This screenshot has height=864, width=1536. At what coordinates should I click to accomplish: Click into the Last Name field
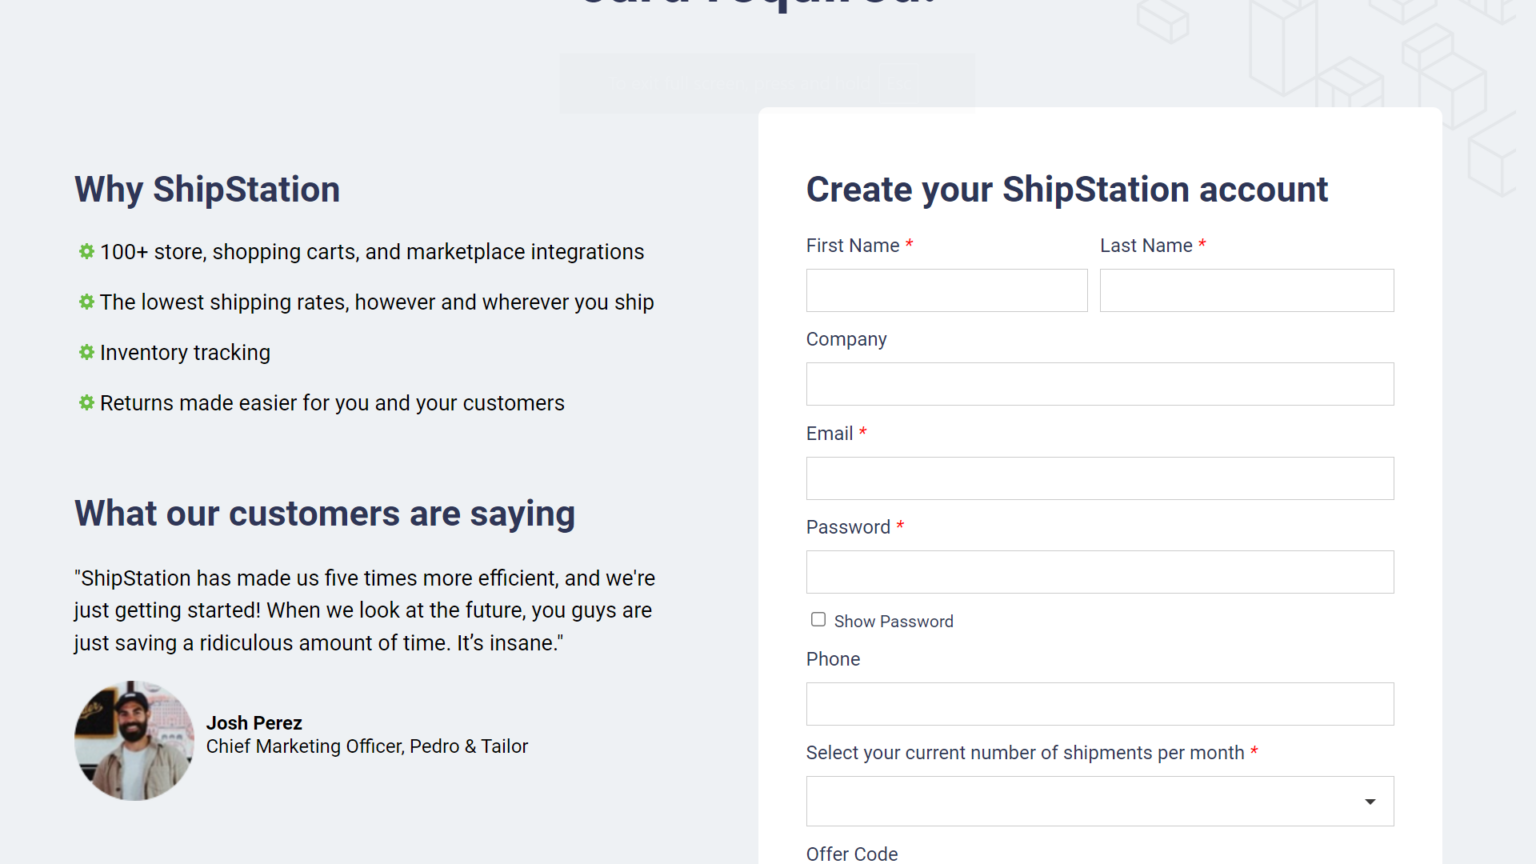pos(1246,290)
